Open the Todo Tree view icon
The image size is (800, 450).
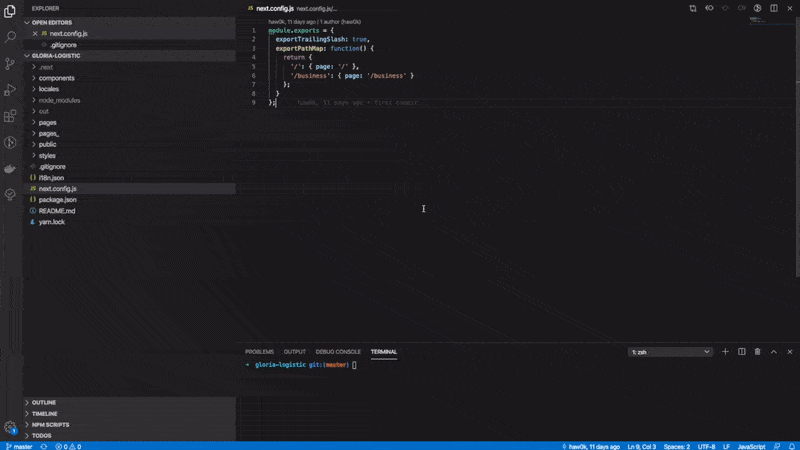(10, 194)
